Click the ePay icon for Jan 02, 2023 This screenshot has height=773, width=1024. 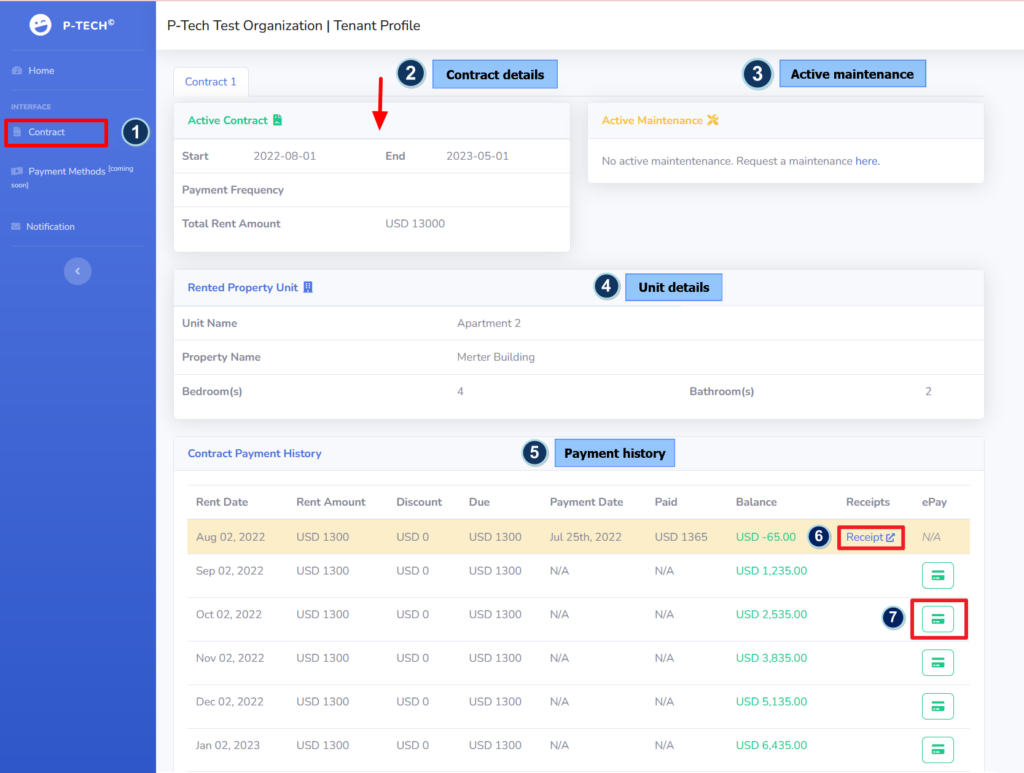click(x=937, y=749)
